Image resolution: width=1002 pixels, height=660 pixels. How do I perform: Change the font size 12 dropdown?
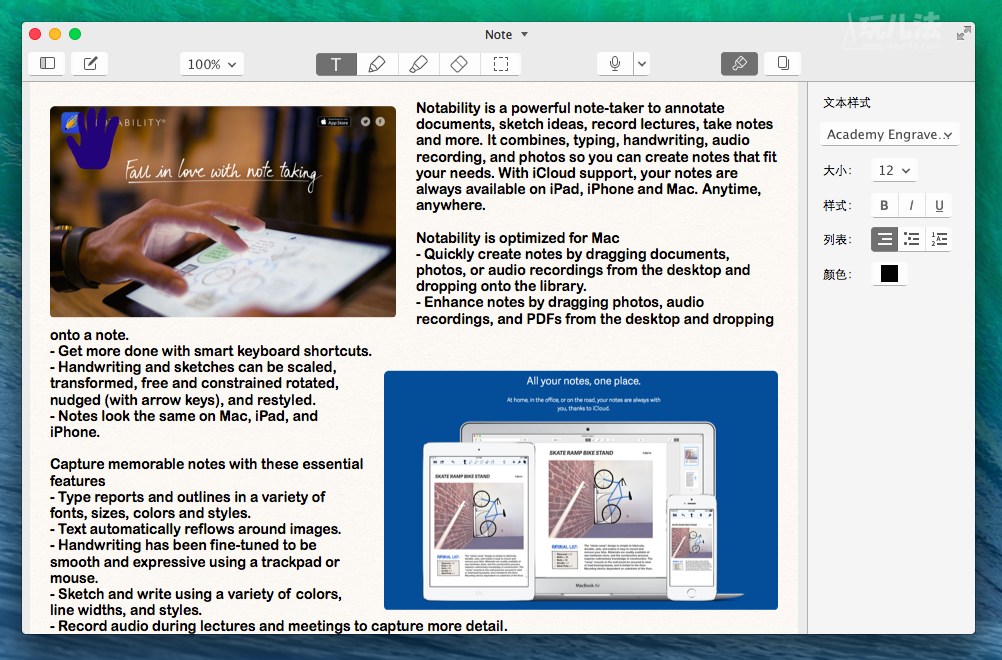pos(893,171)
